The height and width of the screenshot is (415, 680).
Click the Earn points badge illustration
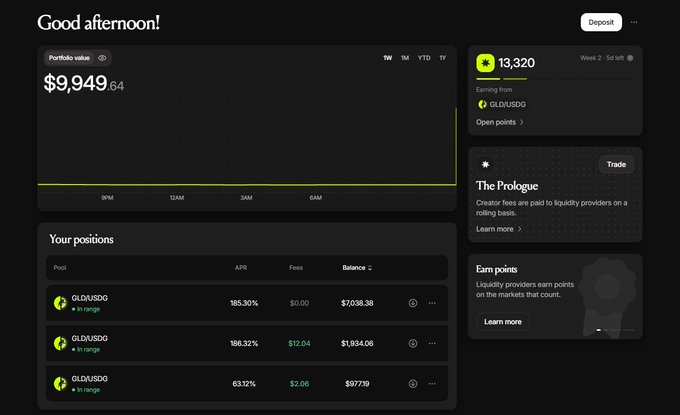[606, 297]
